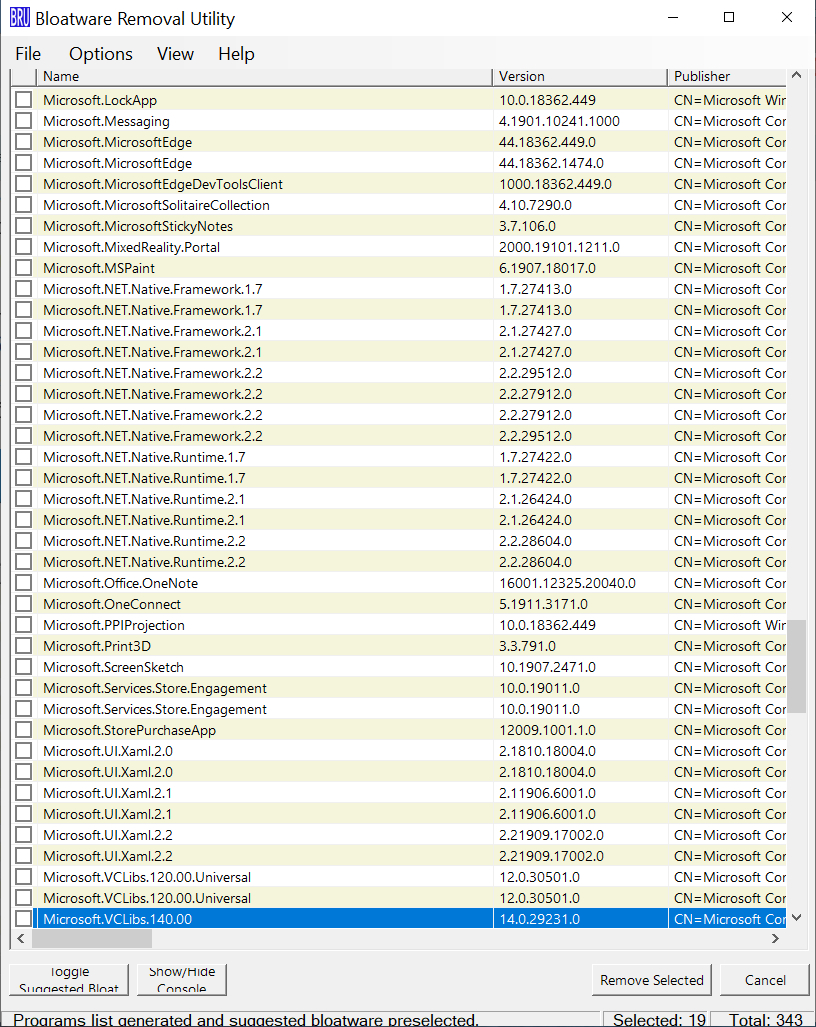This screenshot has width=816, height=1027.
Task: Tick the Microsoft.MSPaint checkbox
Action: (24, 267)
